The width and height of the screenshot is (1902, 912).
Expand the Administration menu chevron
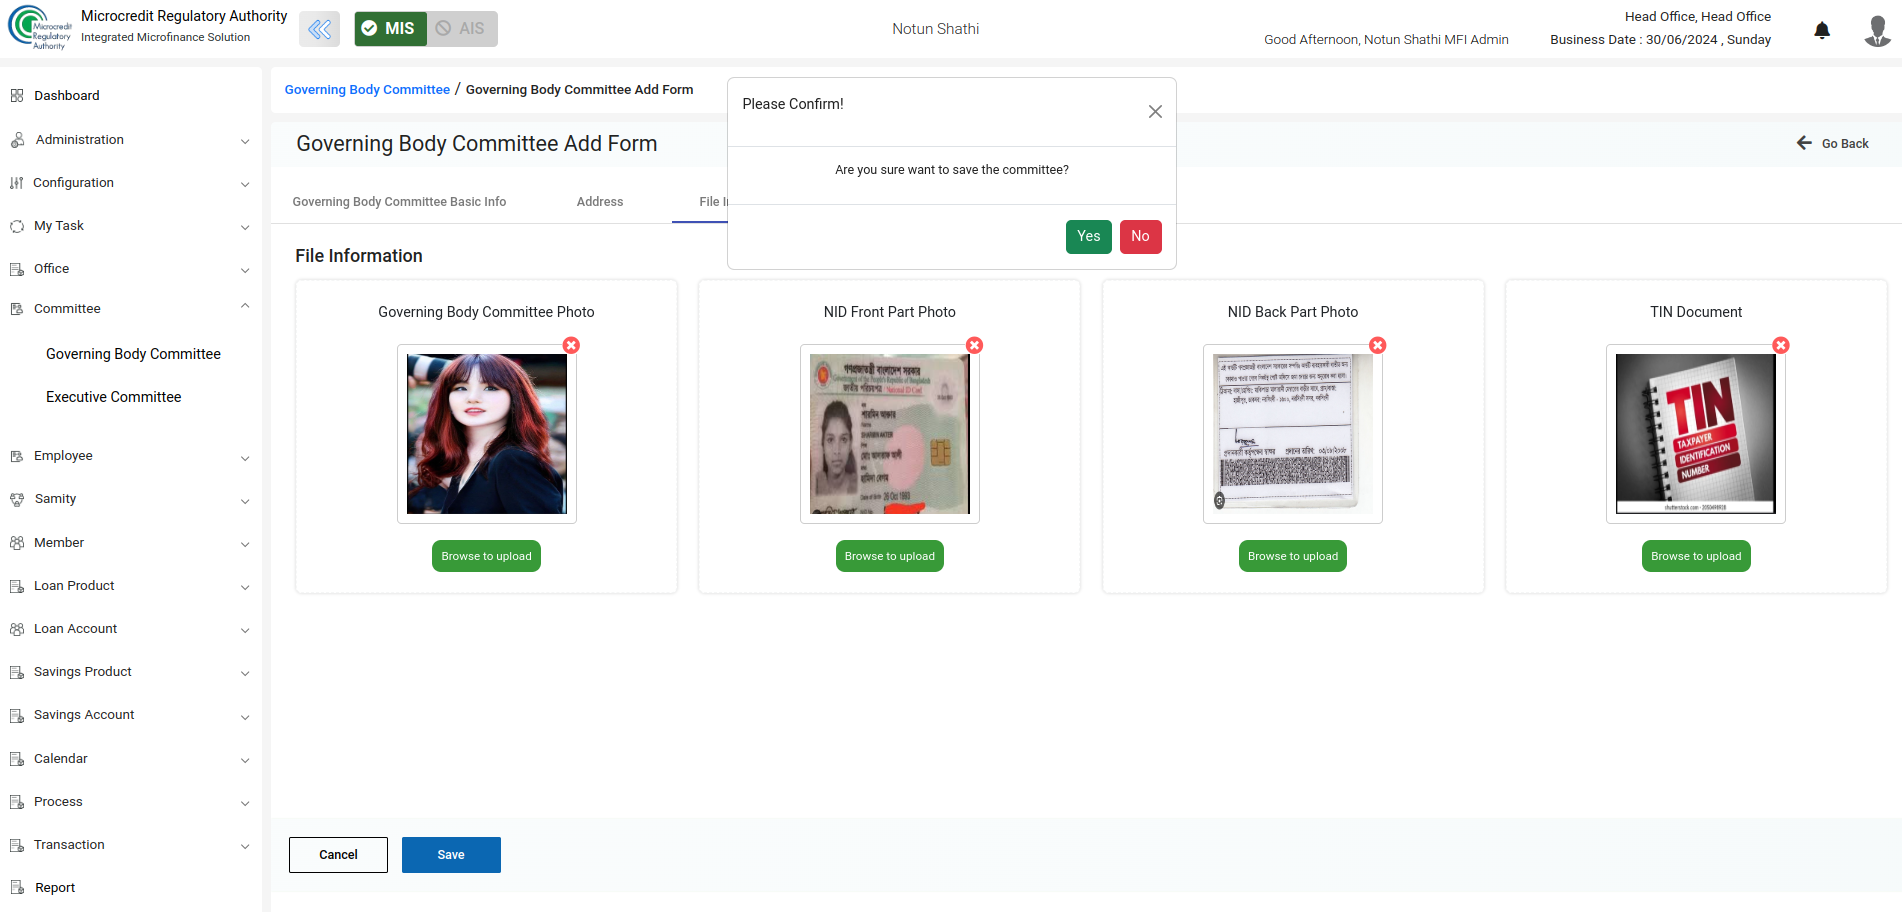(245, 141)
